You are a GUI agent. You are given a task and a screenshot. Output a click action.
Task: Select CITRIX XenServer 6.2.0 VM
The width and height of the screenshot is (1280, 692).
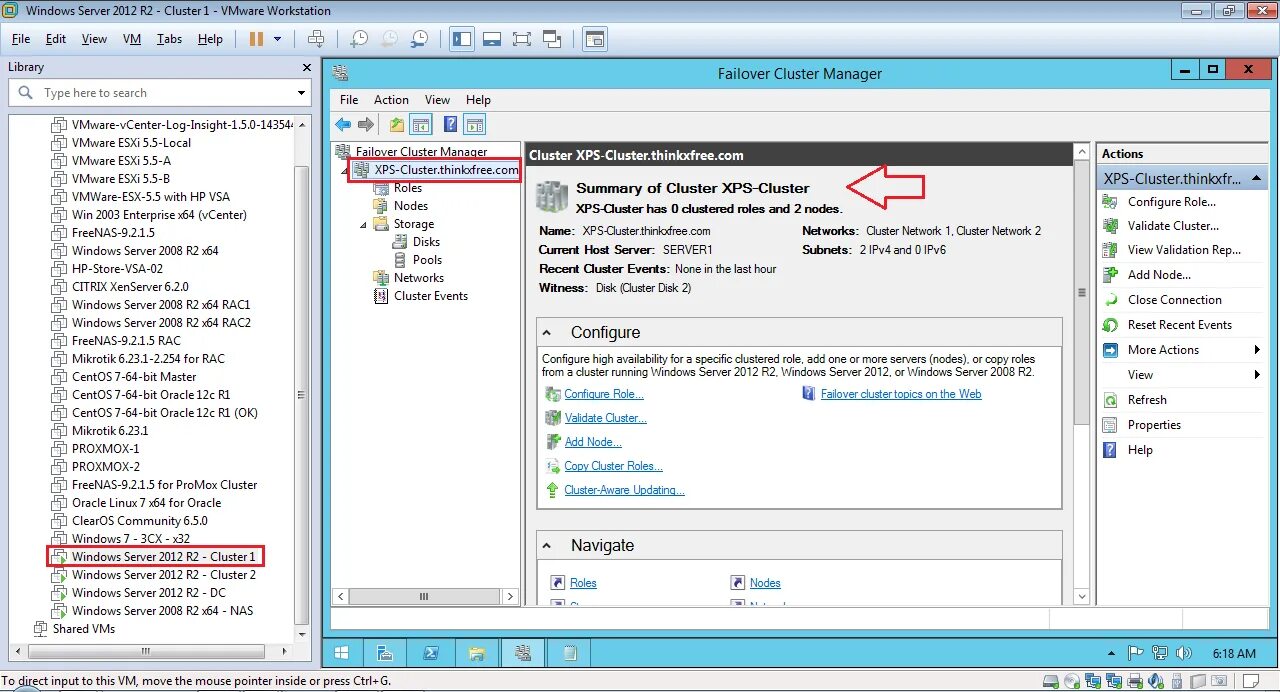point(130,287)
